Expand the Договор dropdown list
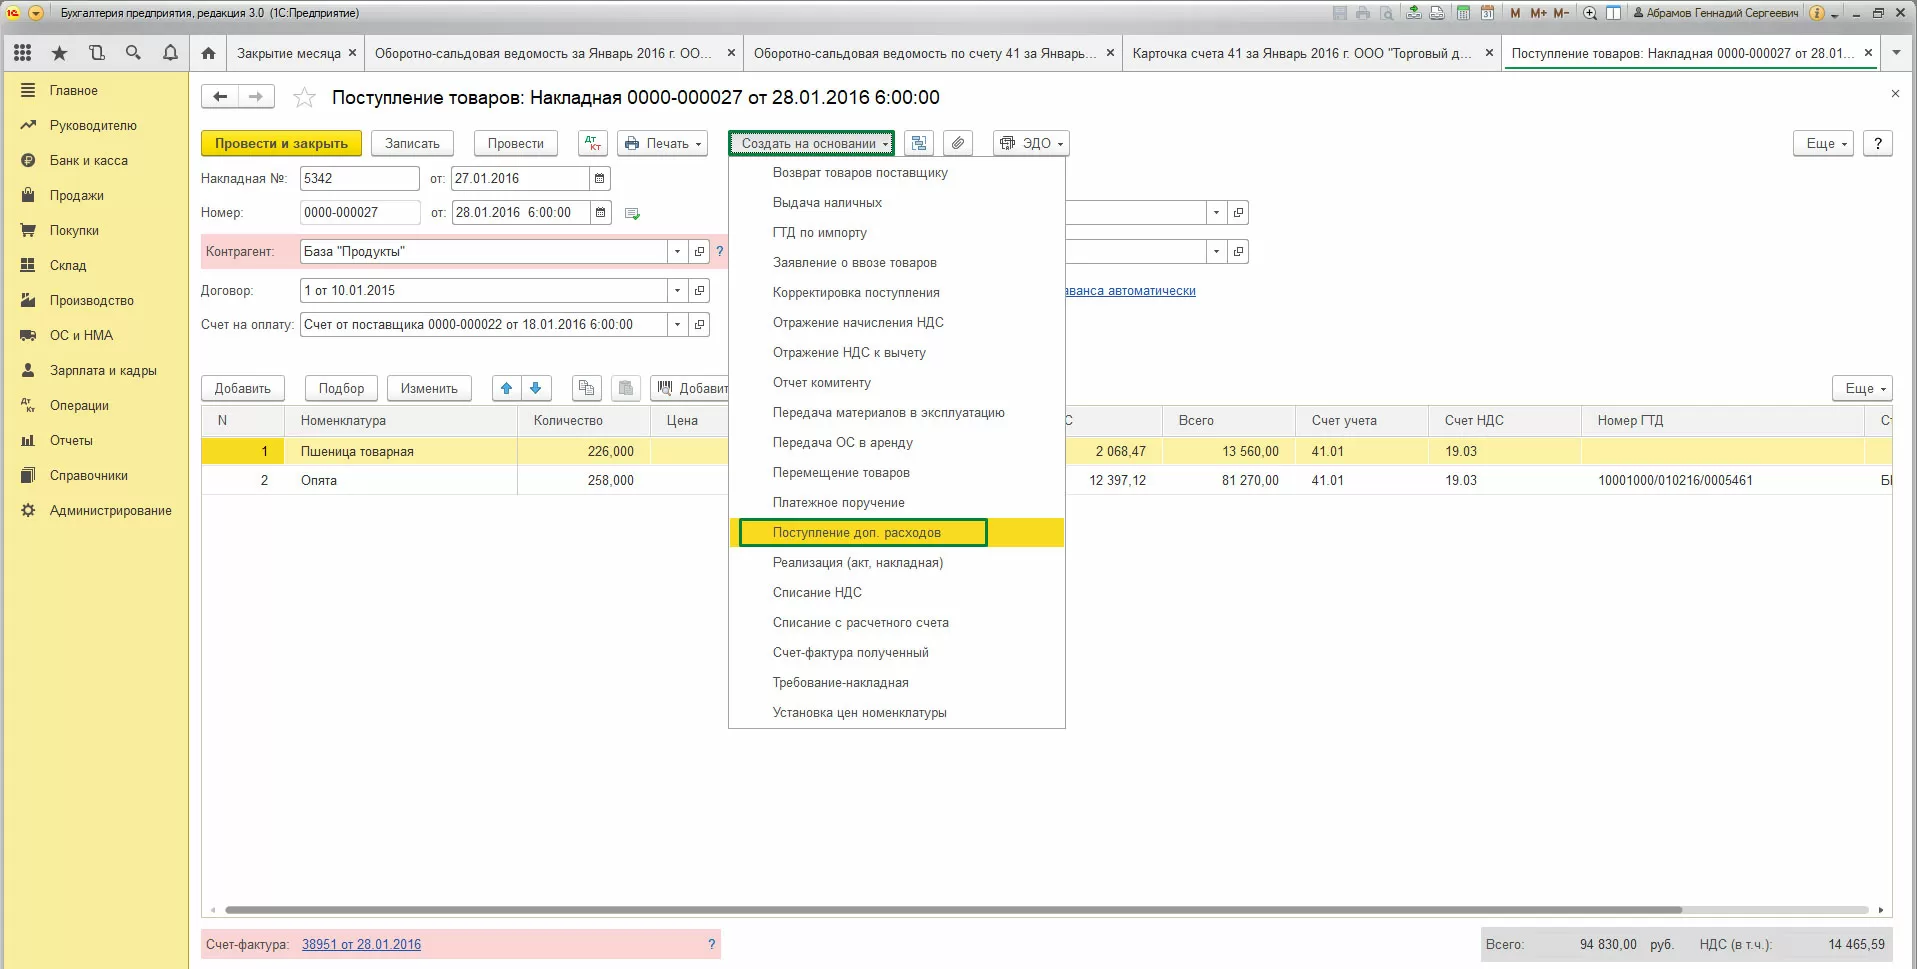The image size is (1917, 969). tap(677, 290)
